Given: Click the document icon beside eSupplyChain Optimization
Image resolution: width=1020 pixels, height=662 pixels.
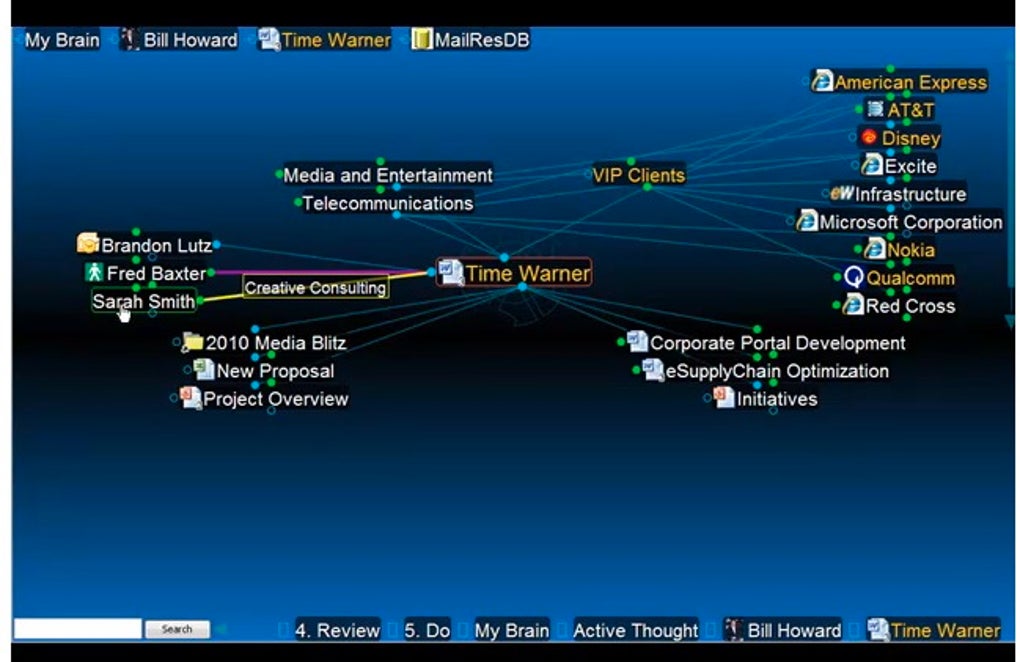Looking at the screenshot, I should point(652,369).
